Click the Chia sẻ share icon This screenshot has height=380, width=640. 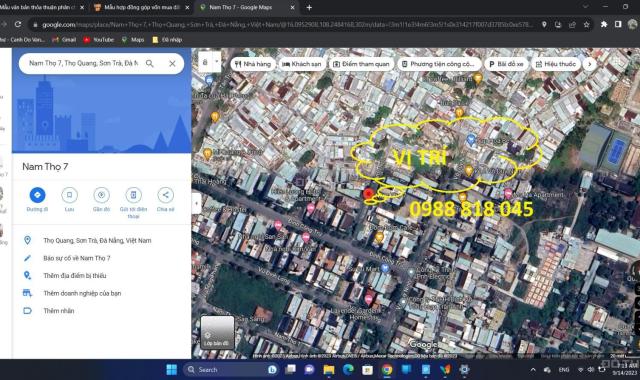(x=165, y=195)
